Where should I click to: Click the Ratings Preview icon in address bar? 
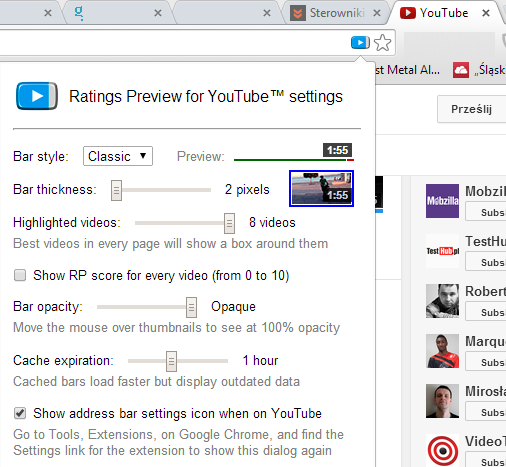pos(360,43)
